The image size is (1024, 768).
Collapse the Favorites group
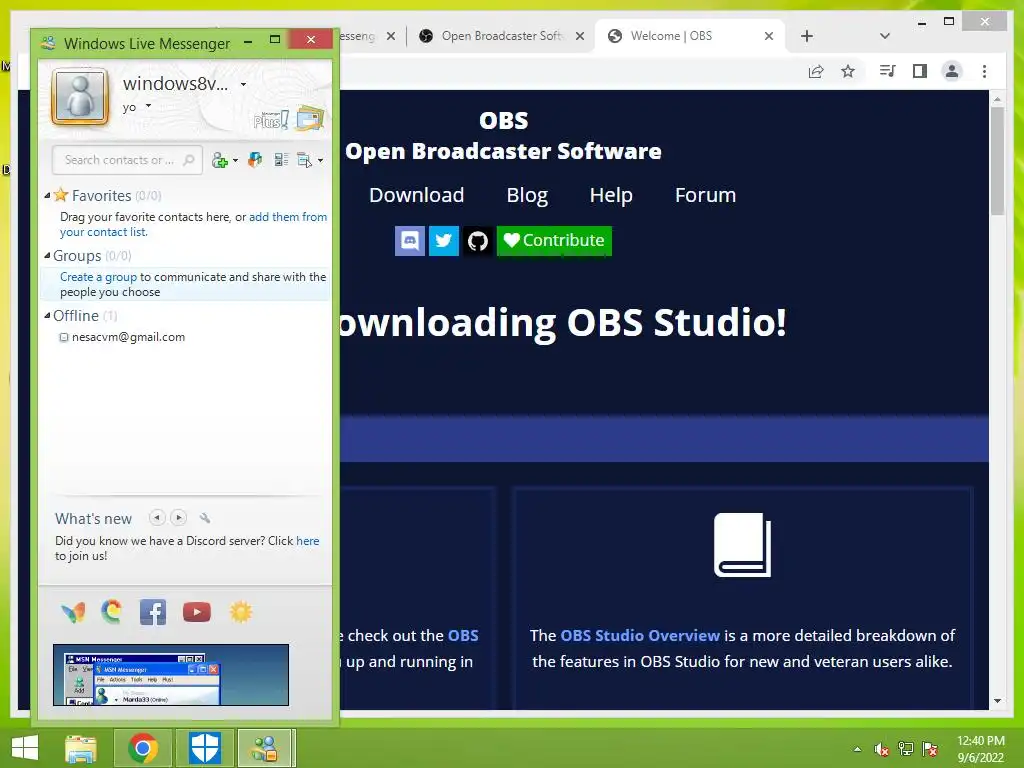[x=47, y=195]
